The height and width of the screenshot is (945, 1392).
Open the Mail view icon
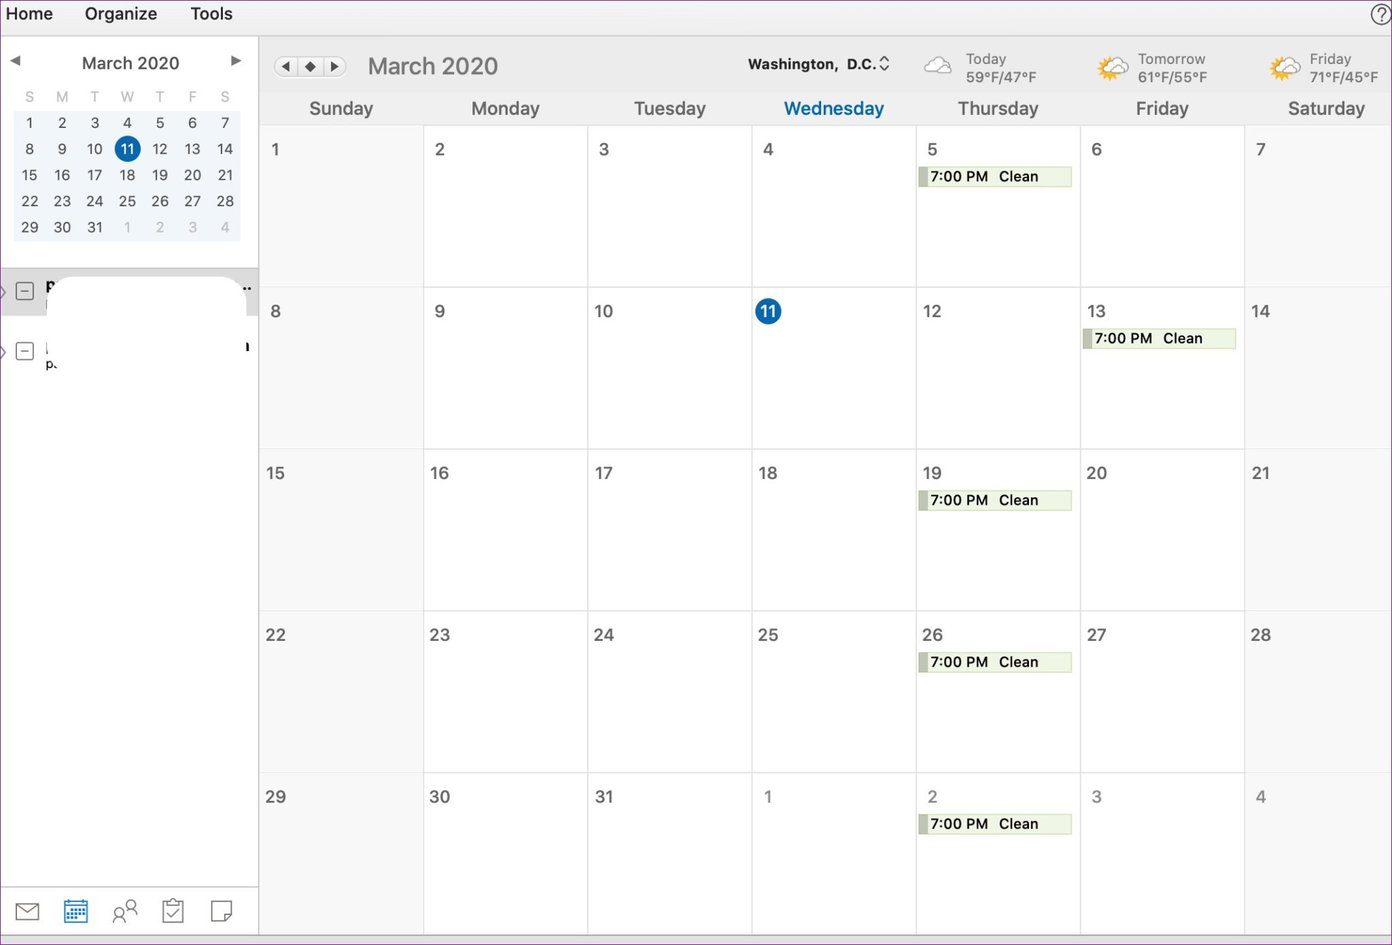point(28,911)
